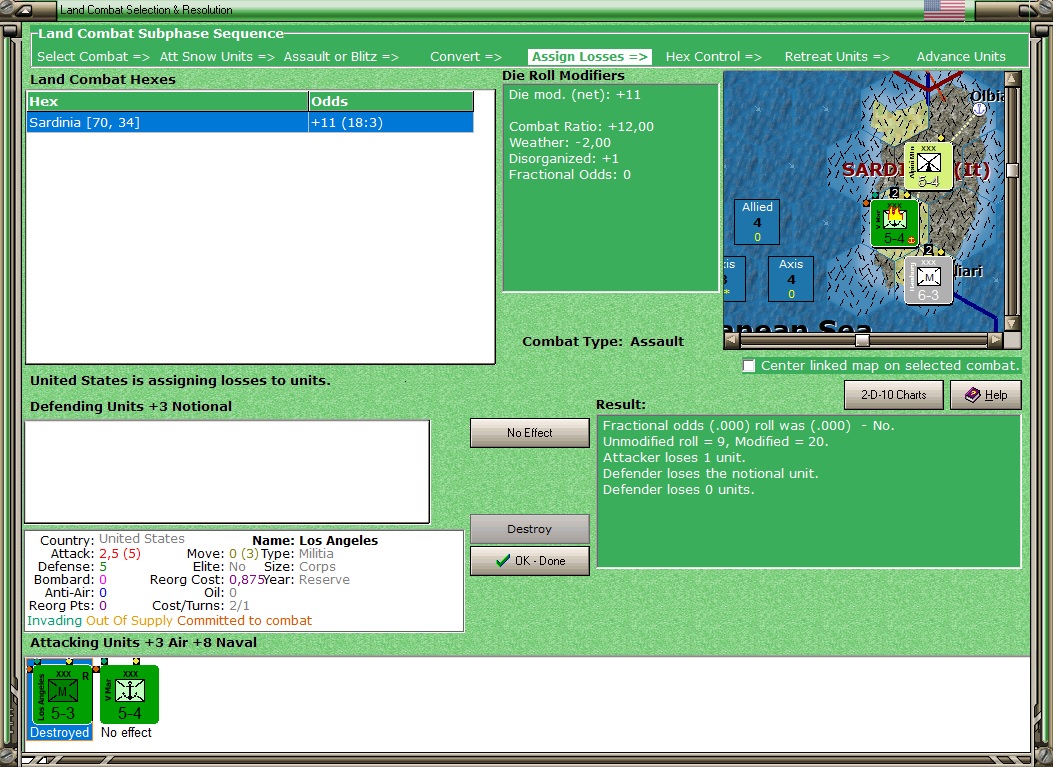
Task: Click the Allied 4 strength box
Action: point(757,222)
